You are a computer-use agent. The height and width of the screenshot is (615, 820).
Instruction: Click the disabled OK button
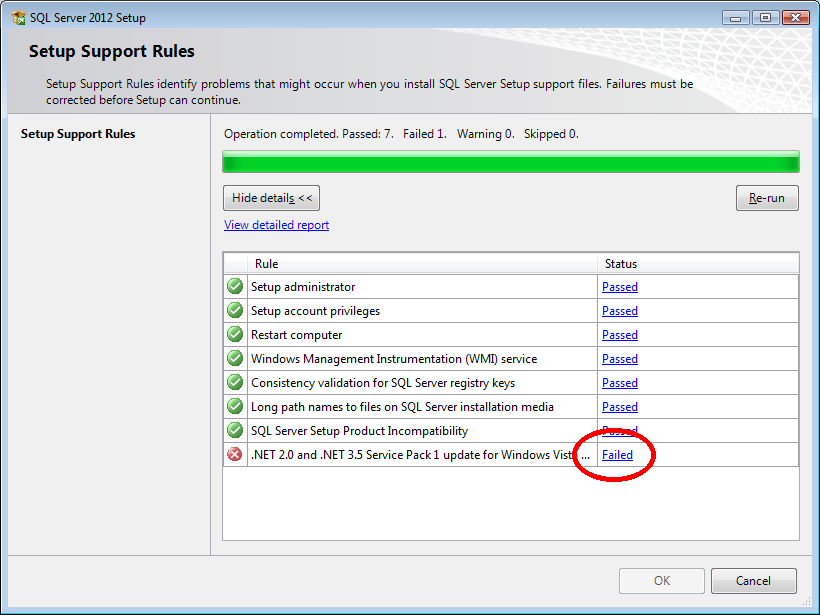pos(662,581)
